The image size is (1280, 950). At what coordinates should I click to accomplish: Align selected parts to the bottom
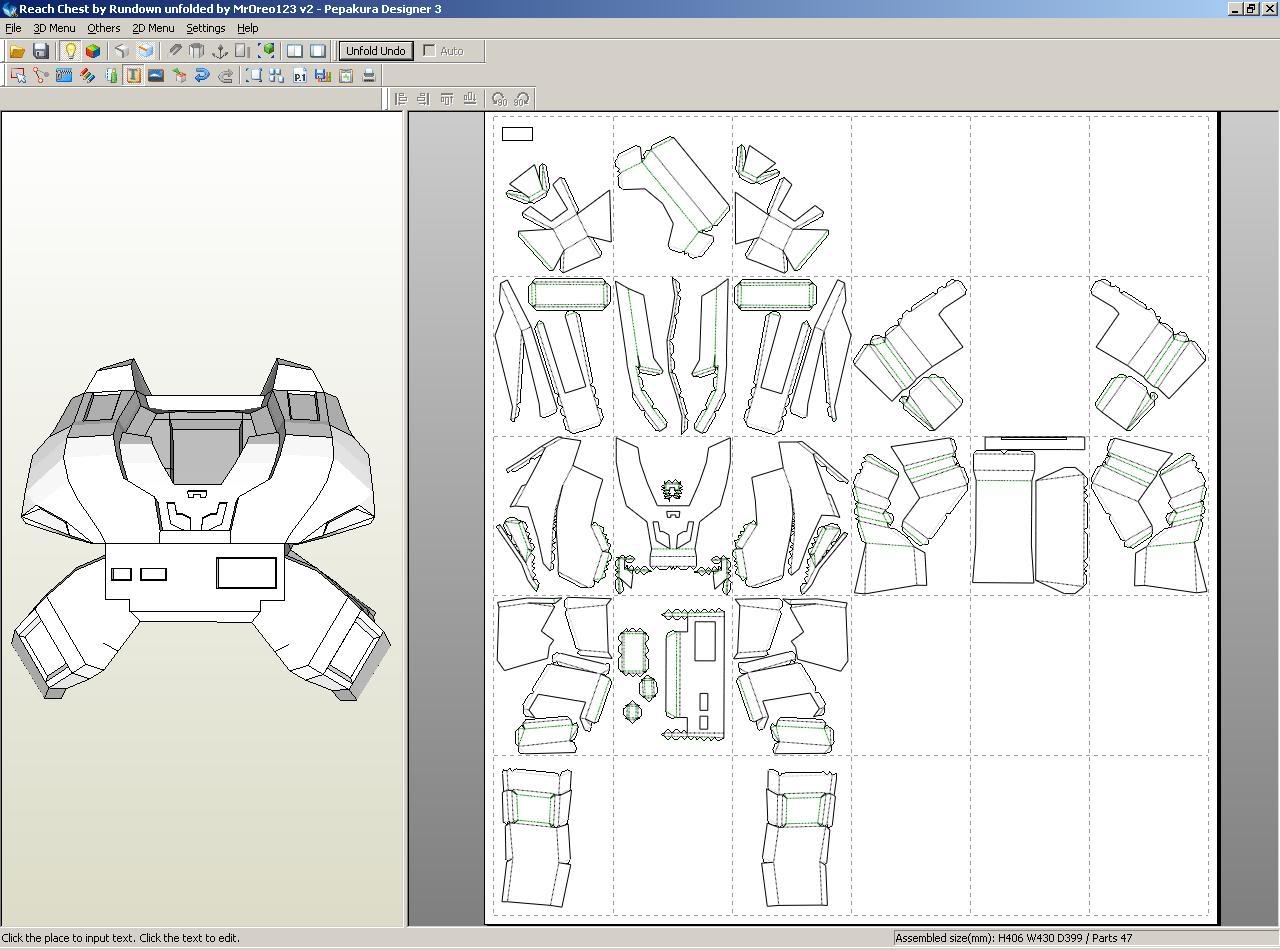(x=470, y=99)
